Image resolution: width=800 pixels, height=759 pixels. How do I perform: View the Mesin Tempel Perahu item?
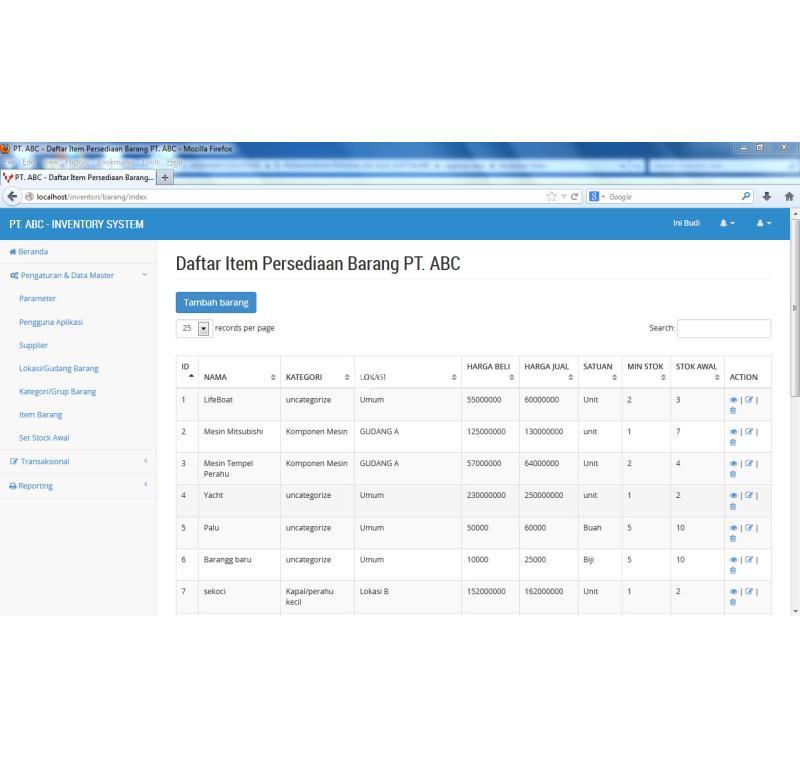735,464
